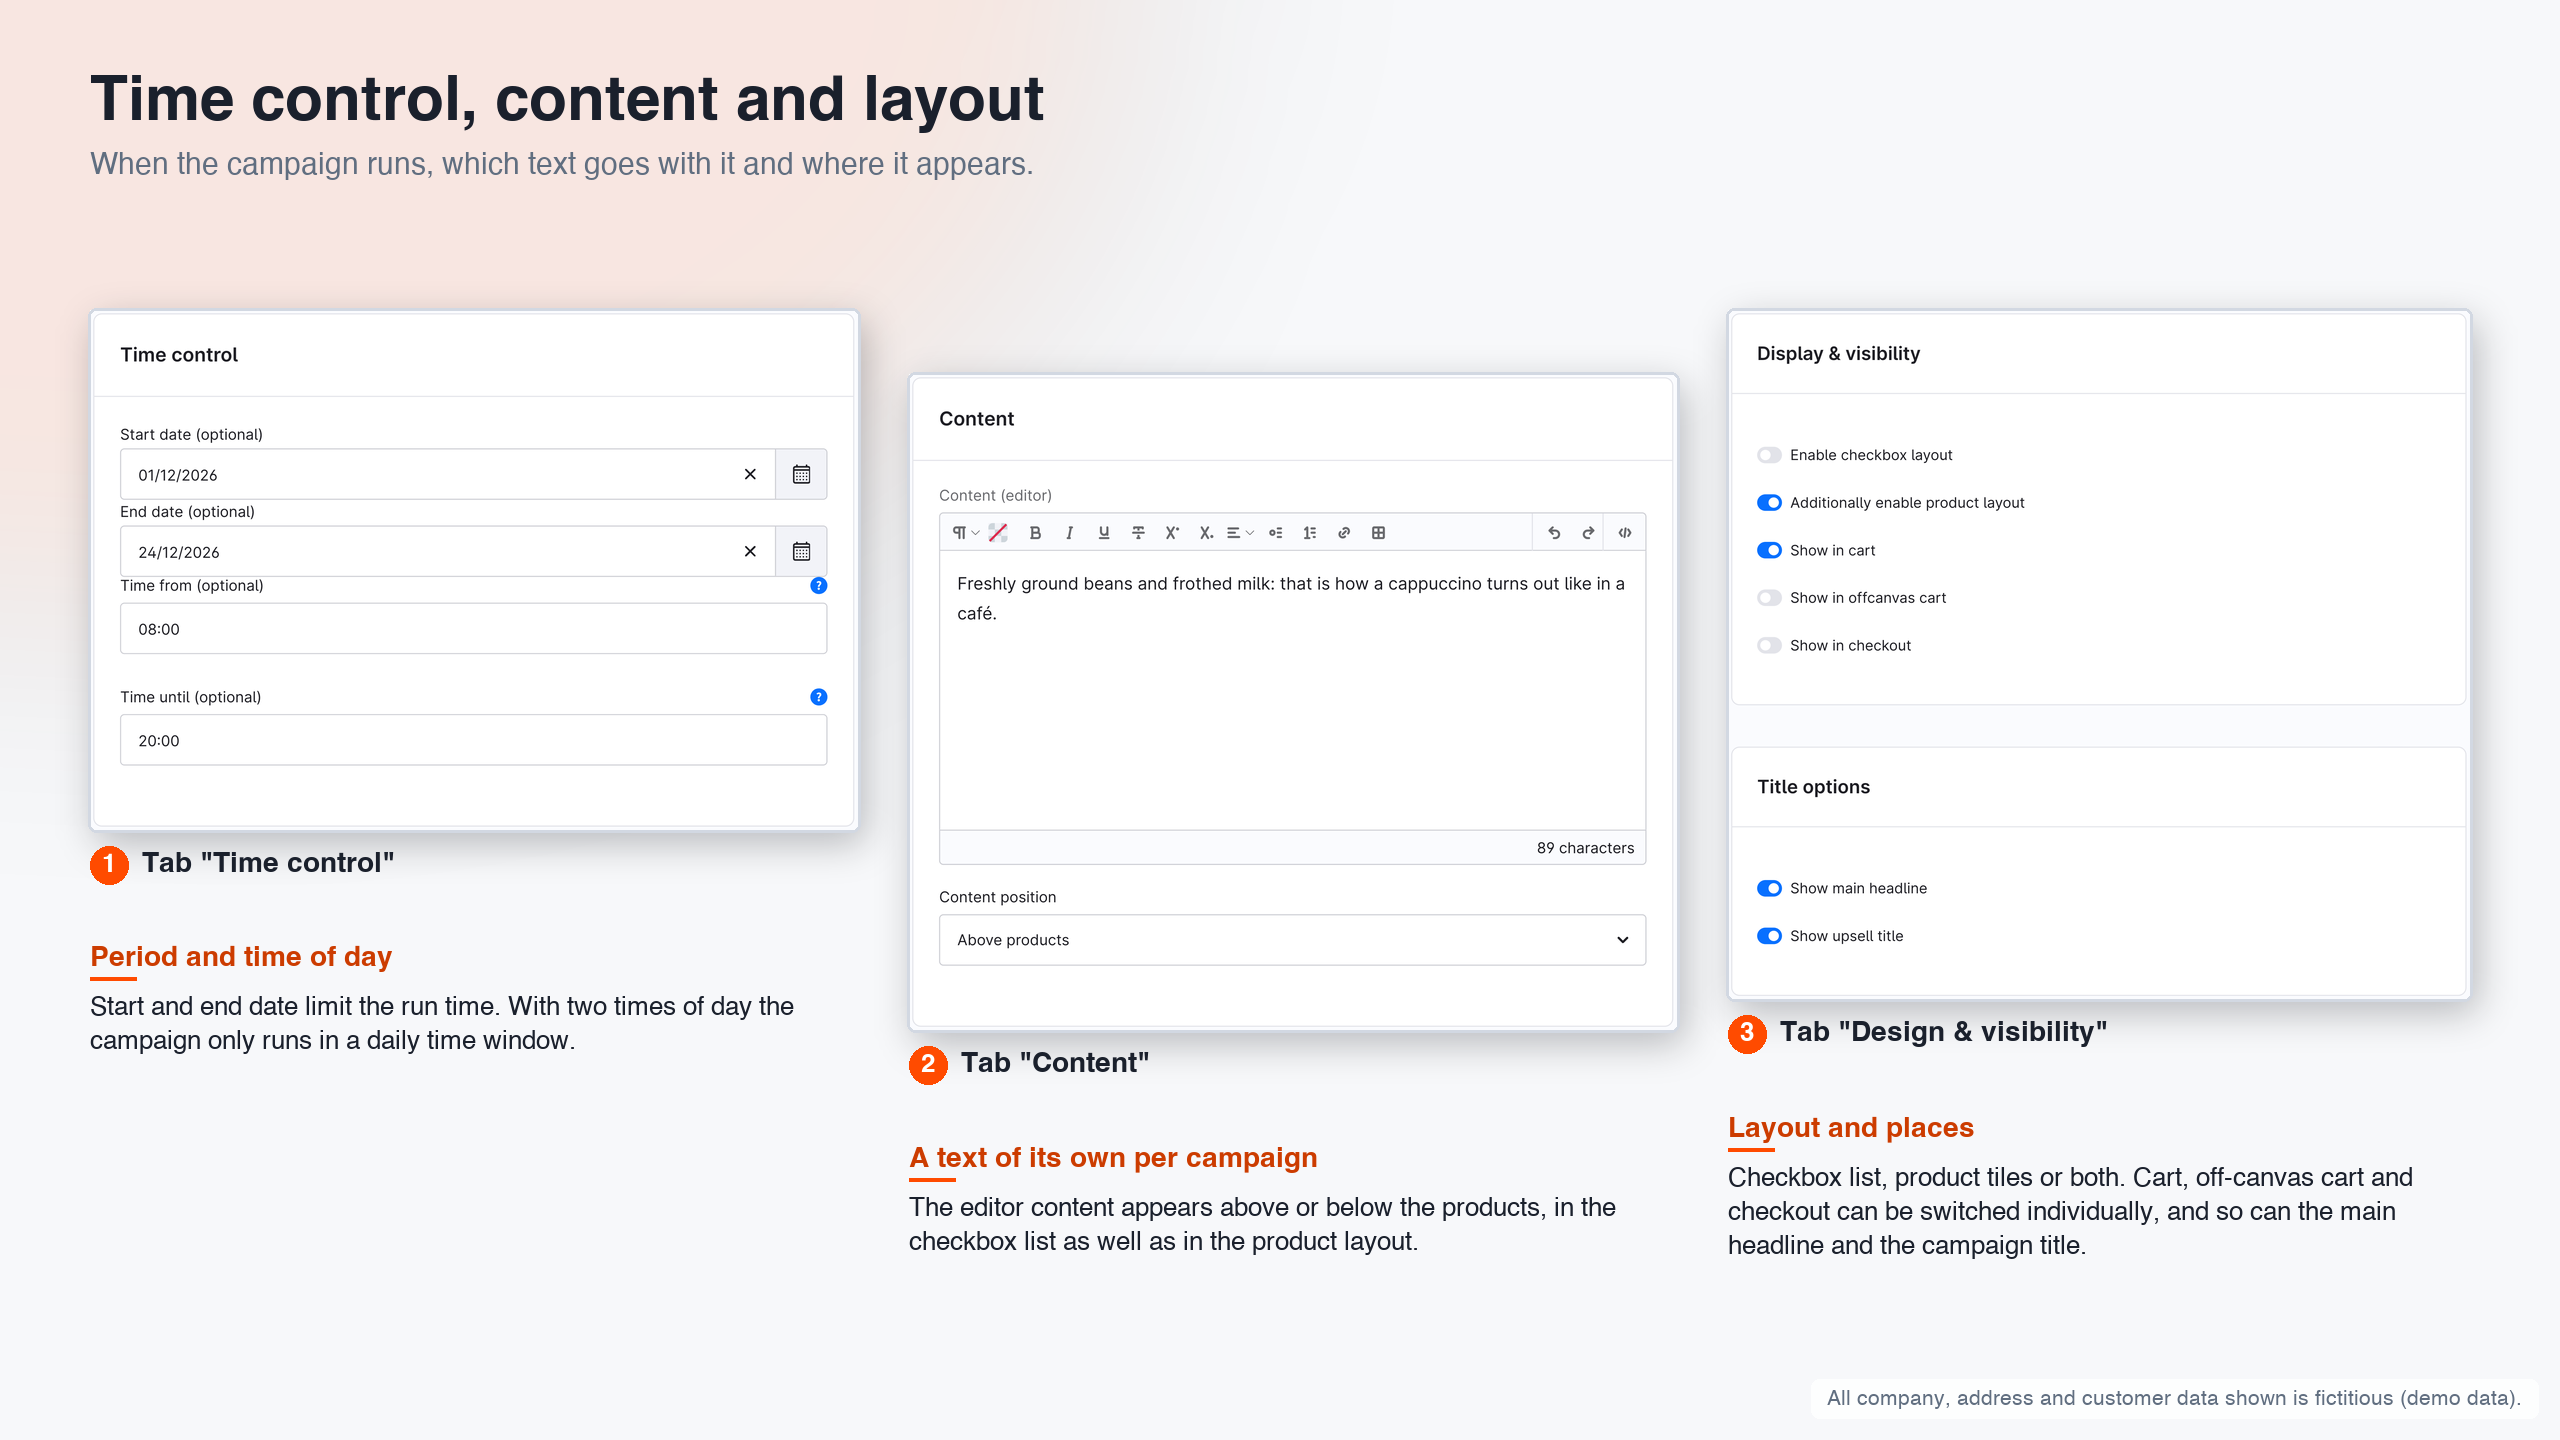Enable the checkbox layout toggle
Image resolution: width=2560 pixels, height=1440 pixels.
pyautogui.click(x=1769, y=455)
